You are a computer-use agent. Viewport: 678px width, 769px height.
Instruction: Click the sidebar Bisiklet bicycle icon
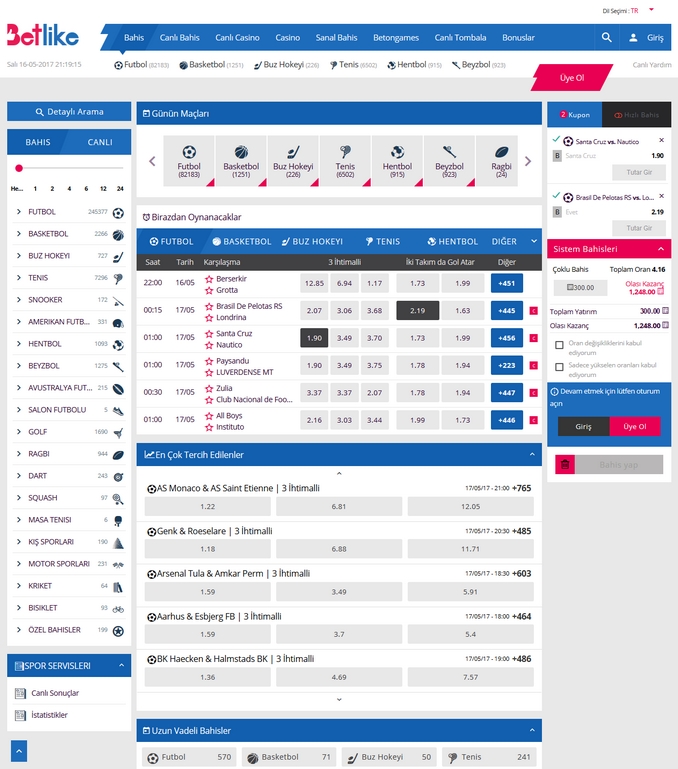(x=118, y=609)
